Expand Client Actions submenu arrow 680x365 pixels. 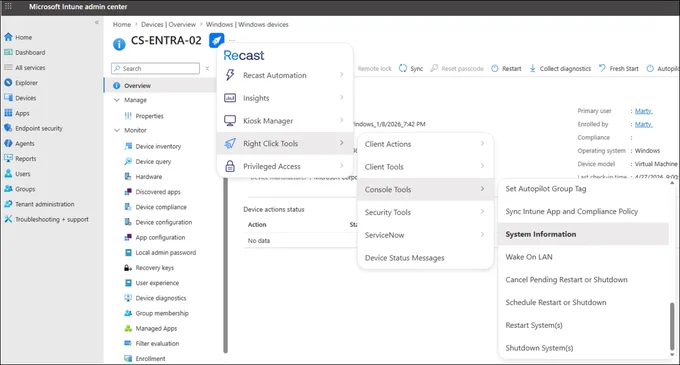point(482,143)
